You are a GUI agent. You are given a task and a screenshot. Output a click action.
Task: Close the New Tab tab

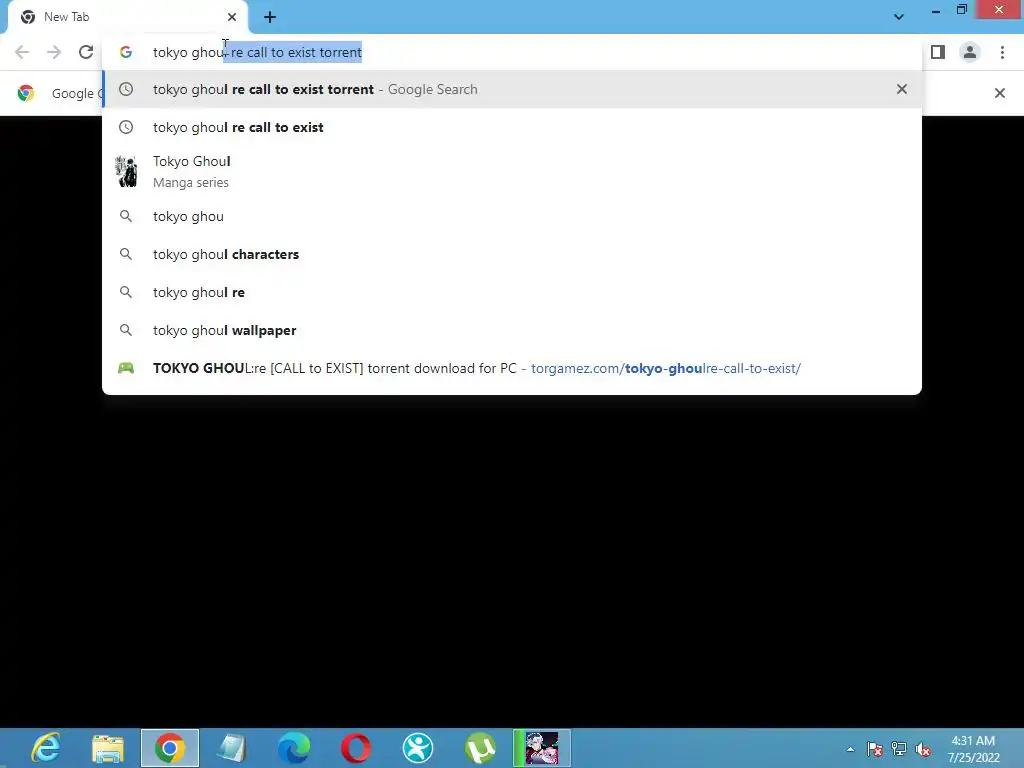[232, 17]
